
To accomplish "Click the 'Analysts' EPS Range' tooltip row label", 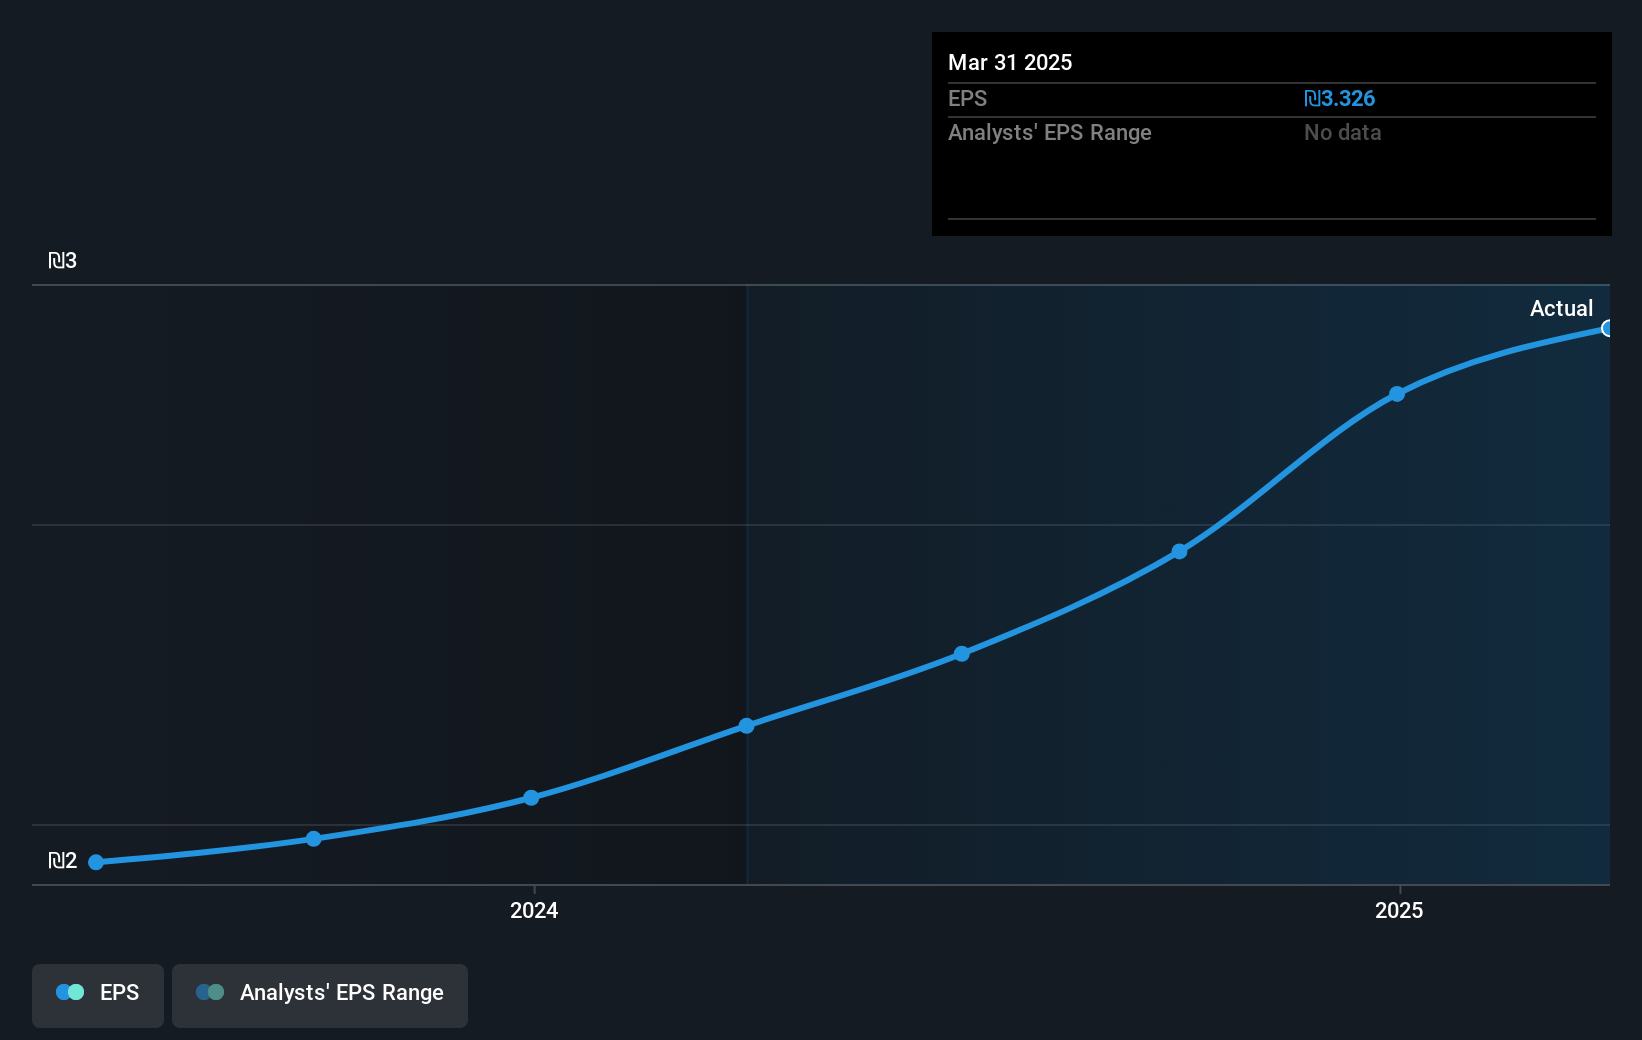I will 1050,133.
